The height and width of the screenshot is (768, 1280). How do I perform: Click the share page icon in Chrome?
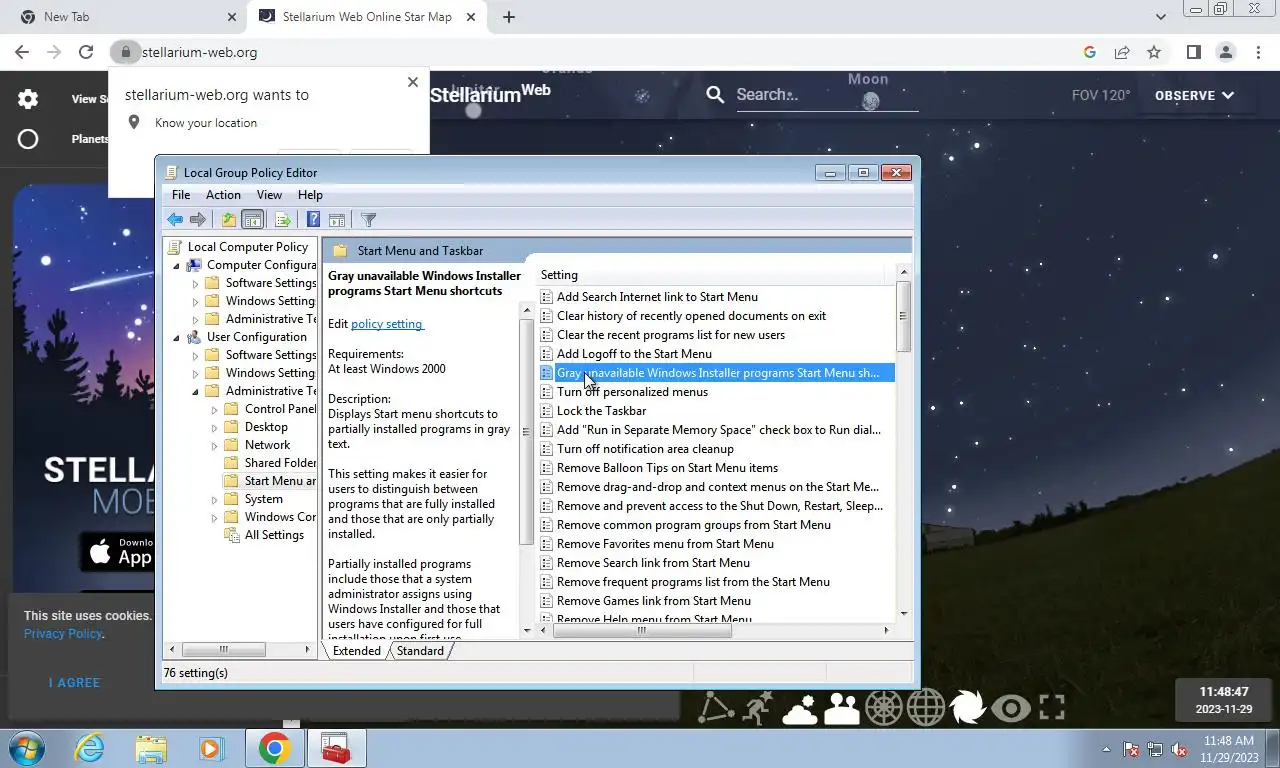point(1122,52)
